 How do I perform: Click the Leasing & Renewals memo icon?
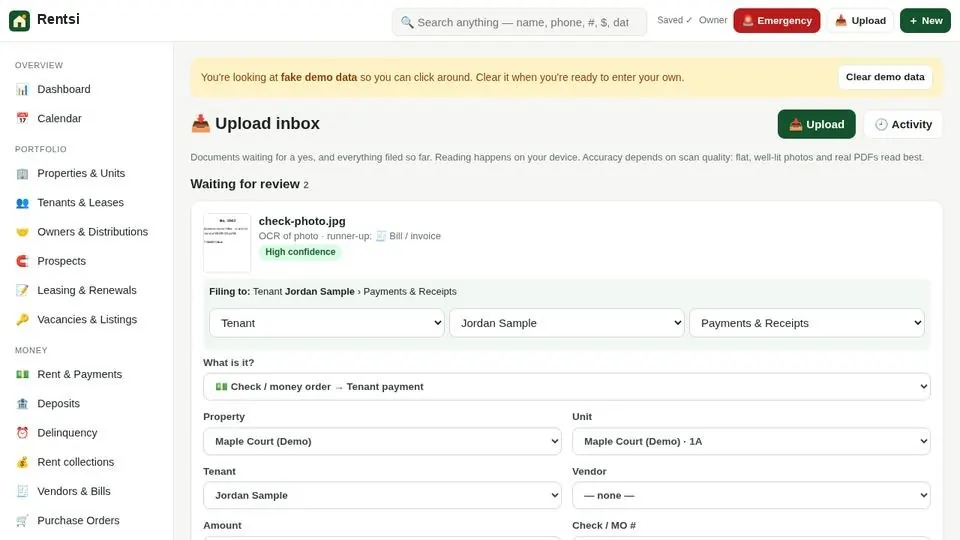tap(22, 290)
